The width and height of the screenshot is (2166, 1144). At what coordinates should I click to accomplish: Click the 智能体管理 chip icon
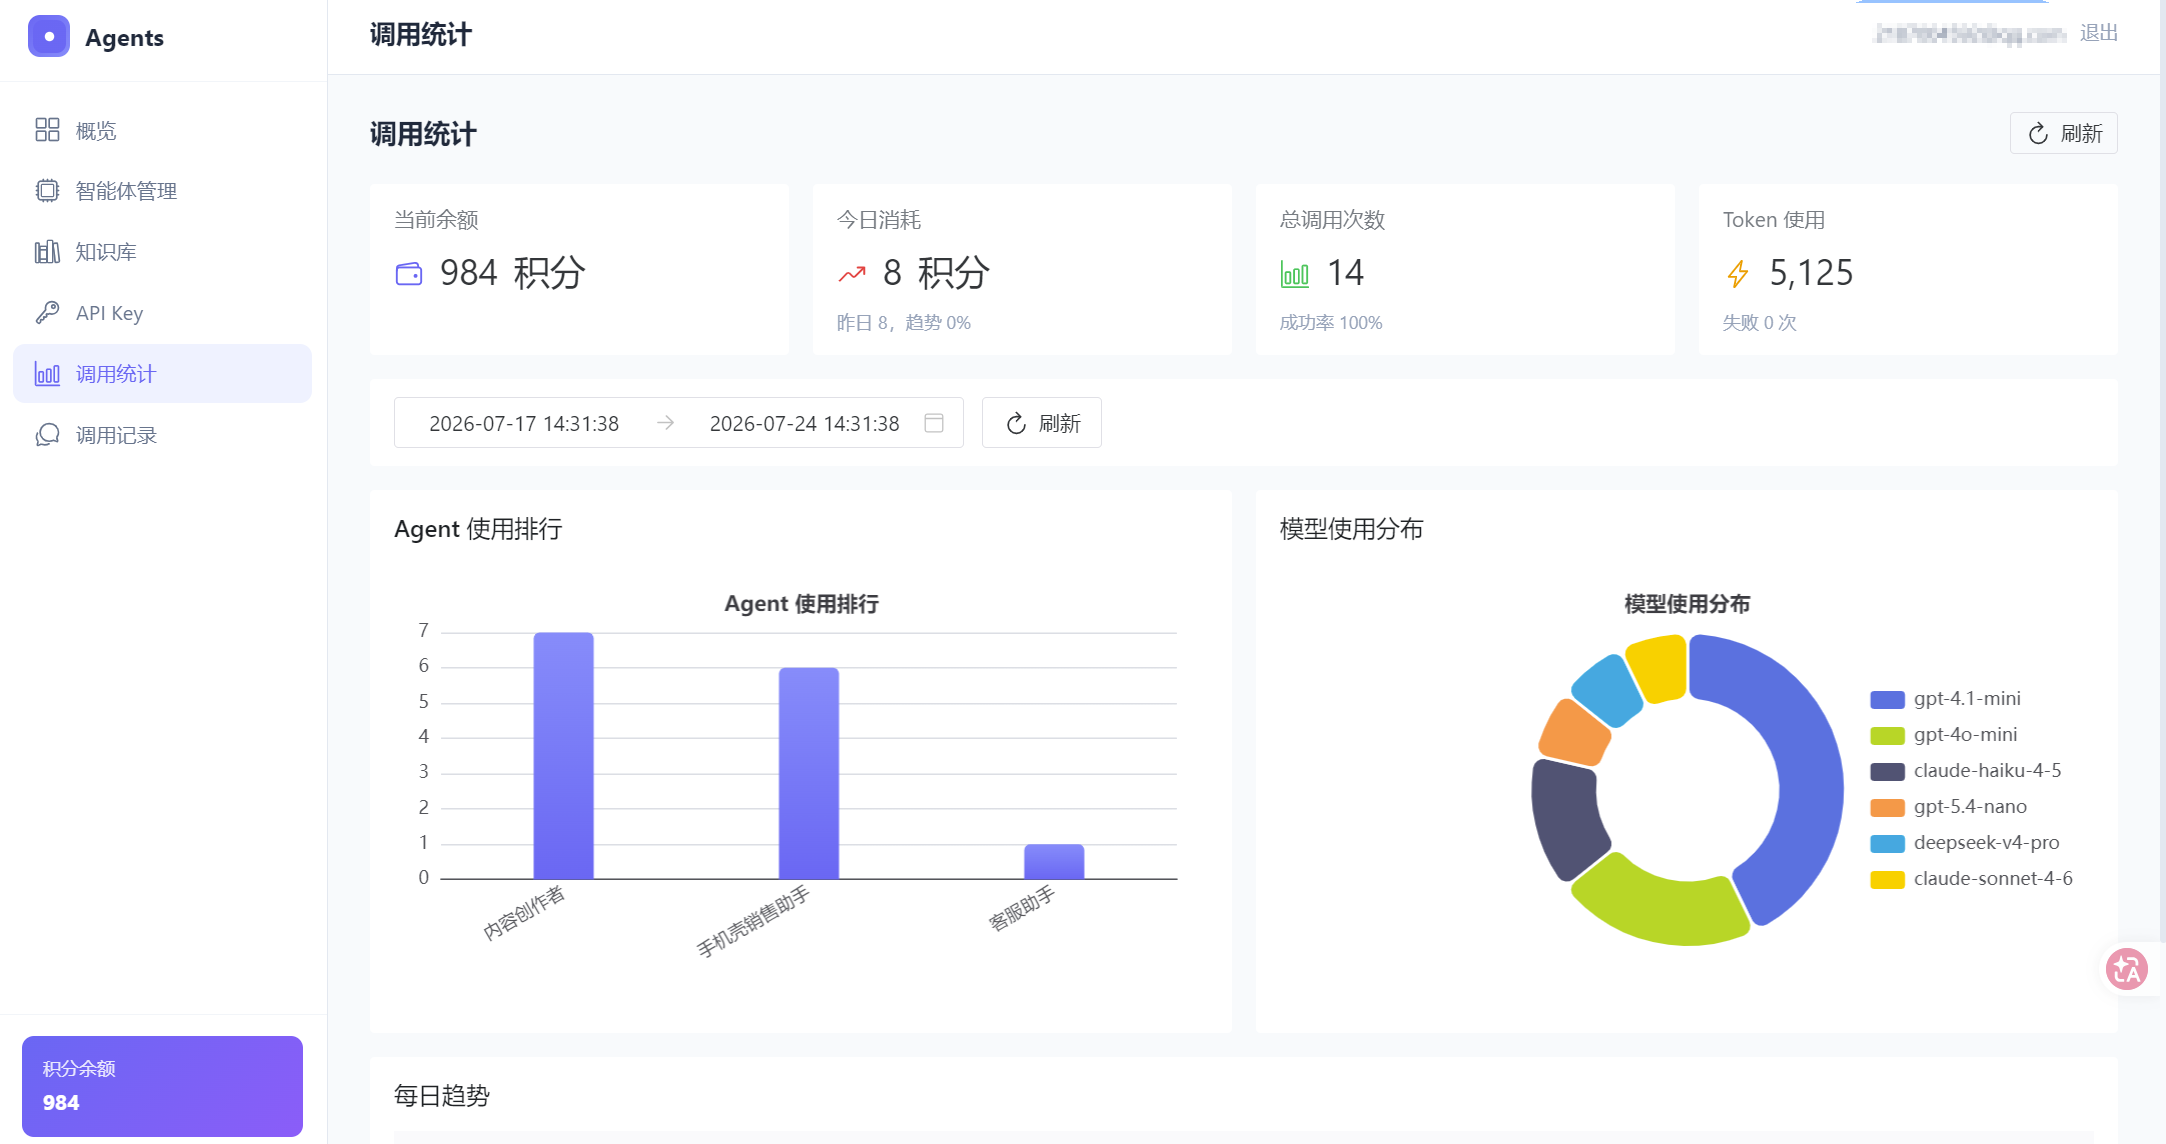coord(47,191)
